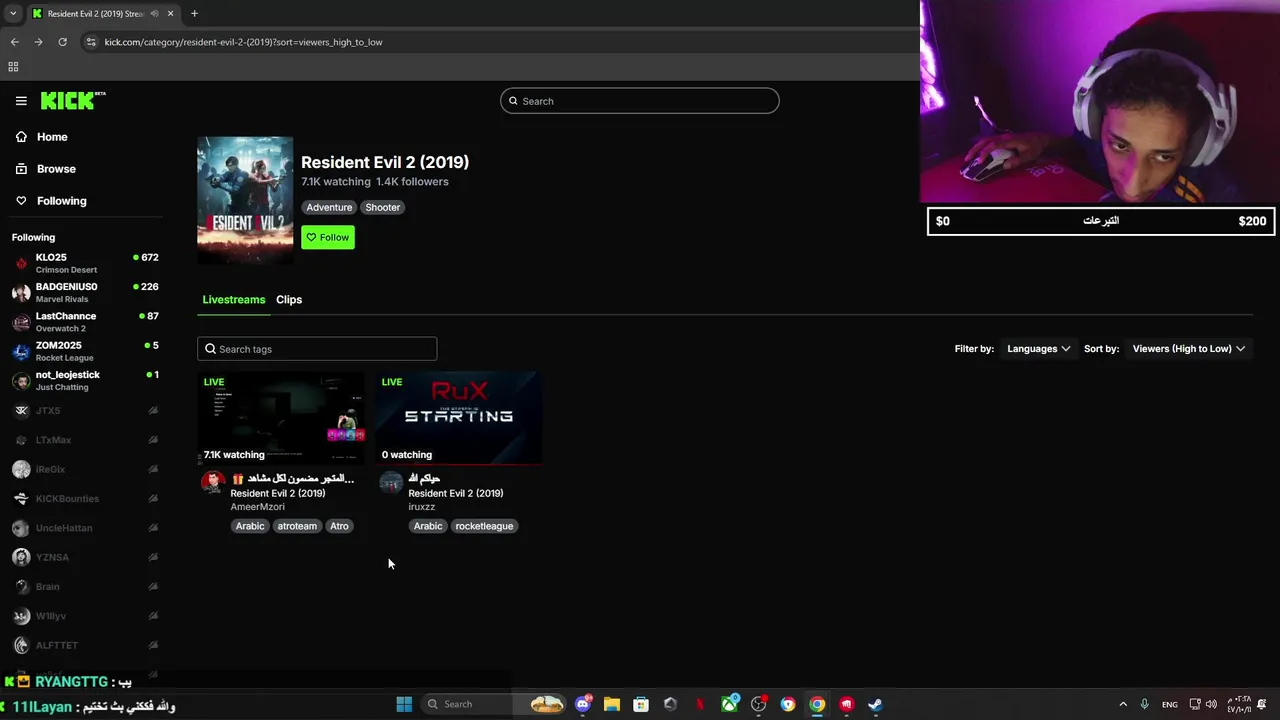Click the Home house icon
1280x720 pixels.
click(x=21, y=137)
